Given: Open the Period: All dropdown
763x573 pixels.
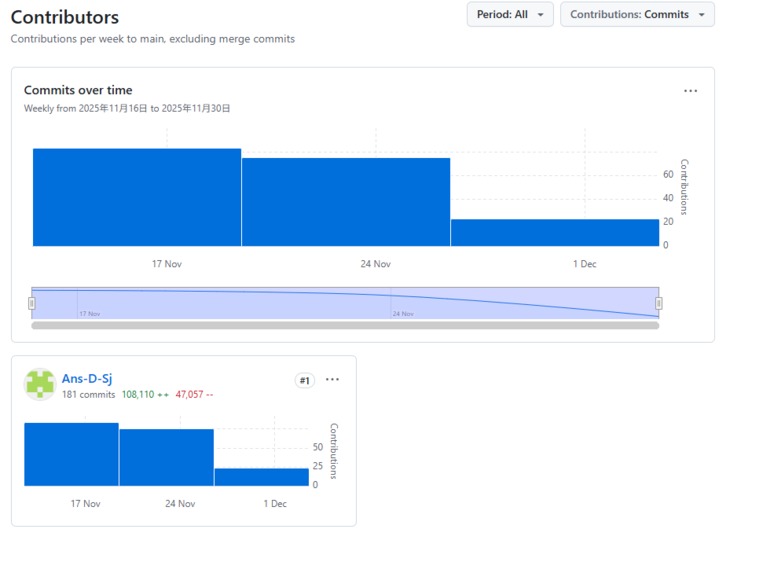Looking at the screenshot, I should click(510, 15).
